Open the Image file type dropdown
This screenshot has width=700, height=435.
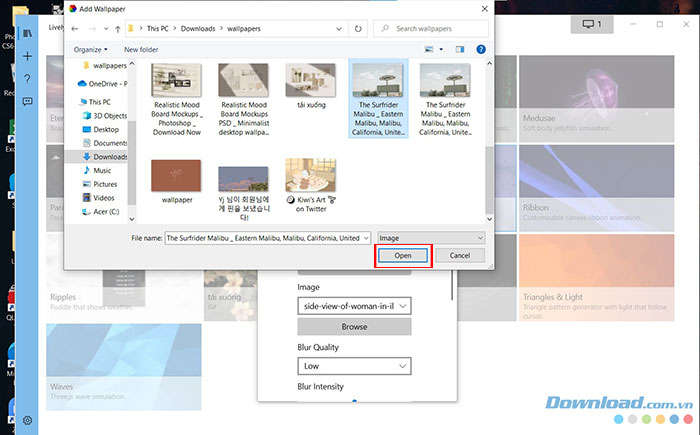432,238
